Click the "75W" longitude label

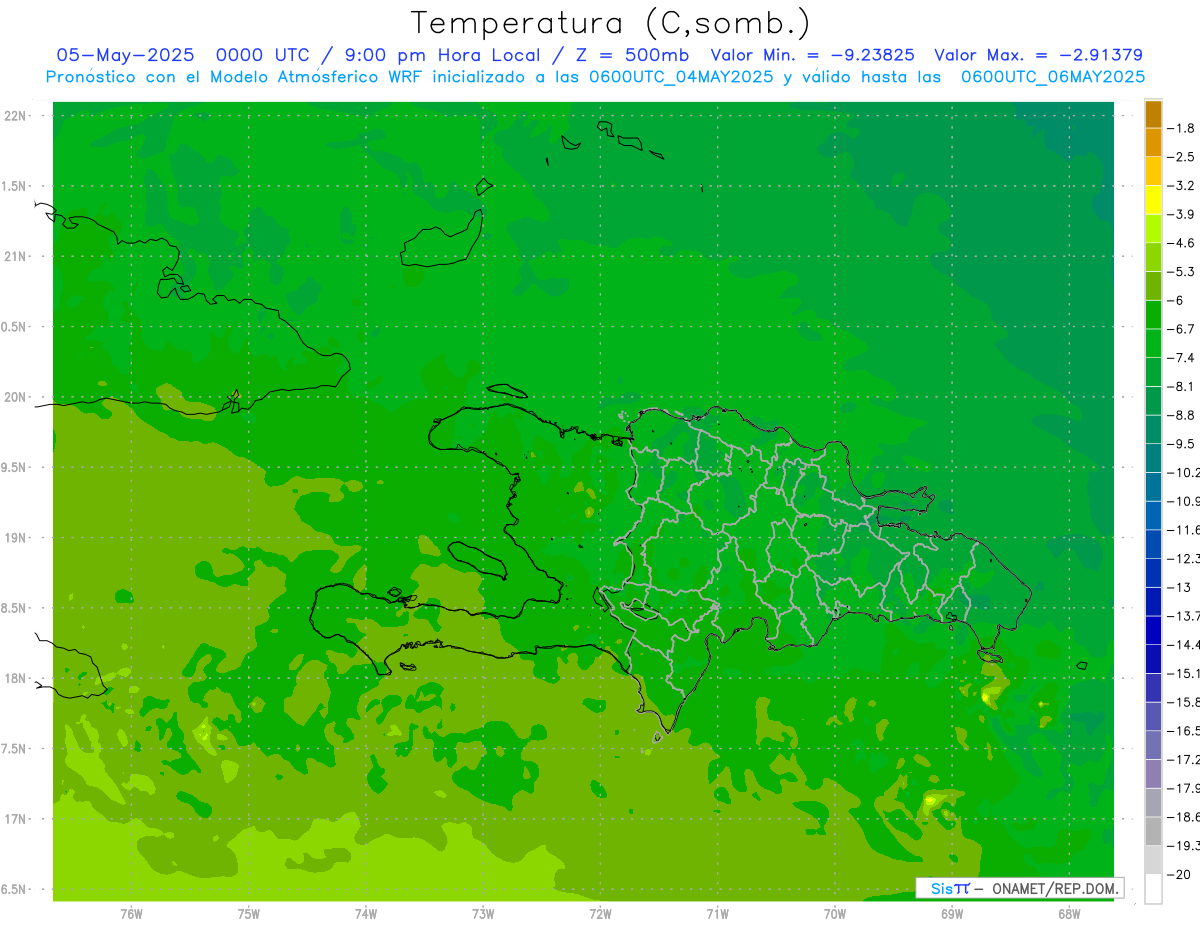[249, 914]
